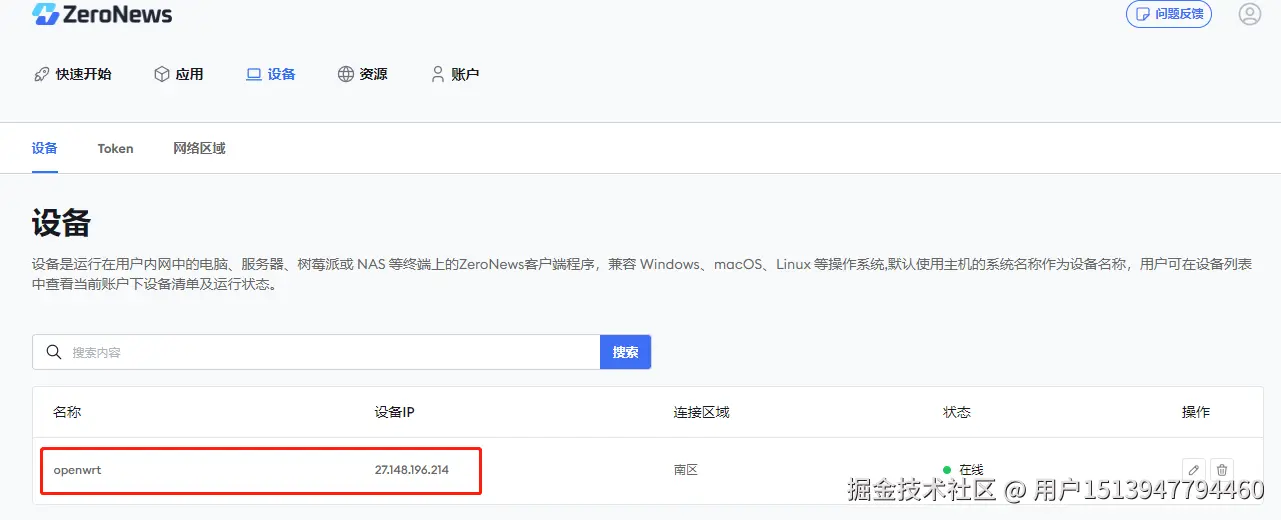Click the 连接区域 column header
The height and width of the screenshot is (520, 1281).
701,412
